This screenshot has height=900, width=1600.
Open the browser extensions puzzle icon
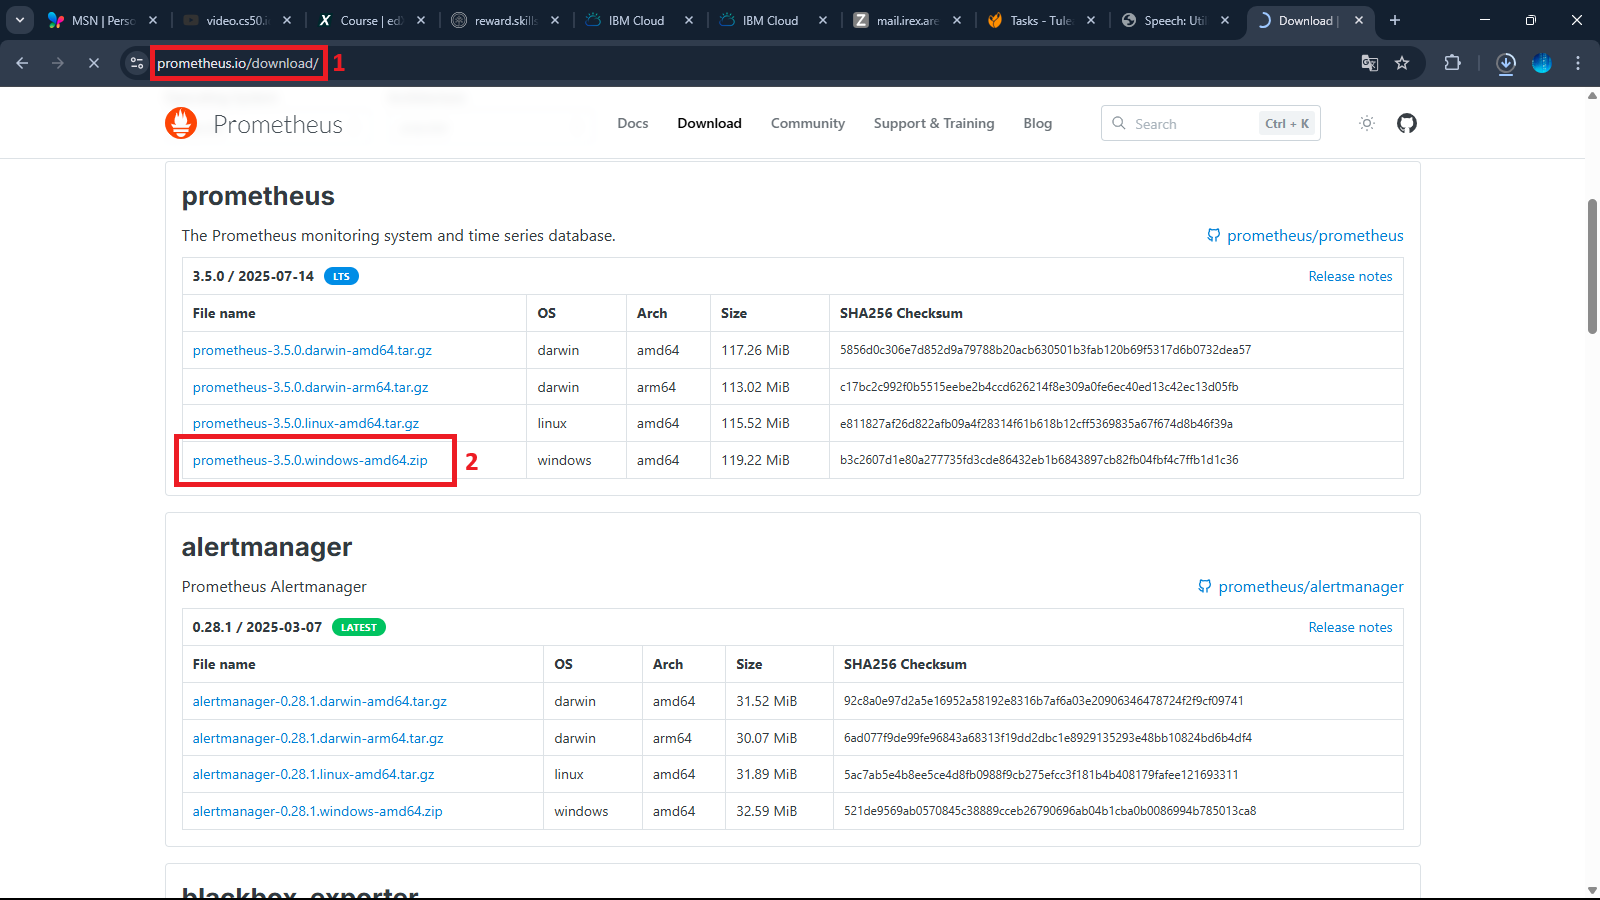pyautogui.click(x=1453, y=63)
